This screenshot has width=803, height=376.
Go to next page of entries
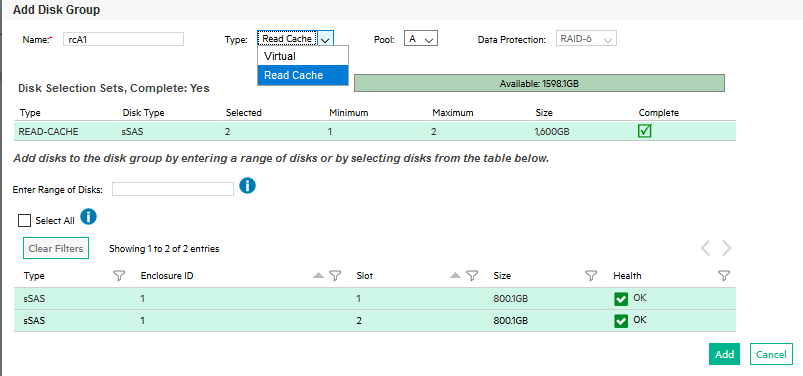[727, 248]
